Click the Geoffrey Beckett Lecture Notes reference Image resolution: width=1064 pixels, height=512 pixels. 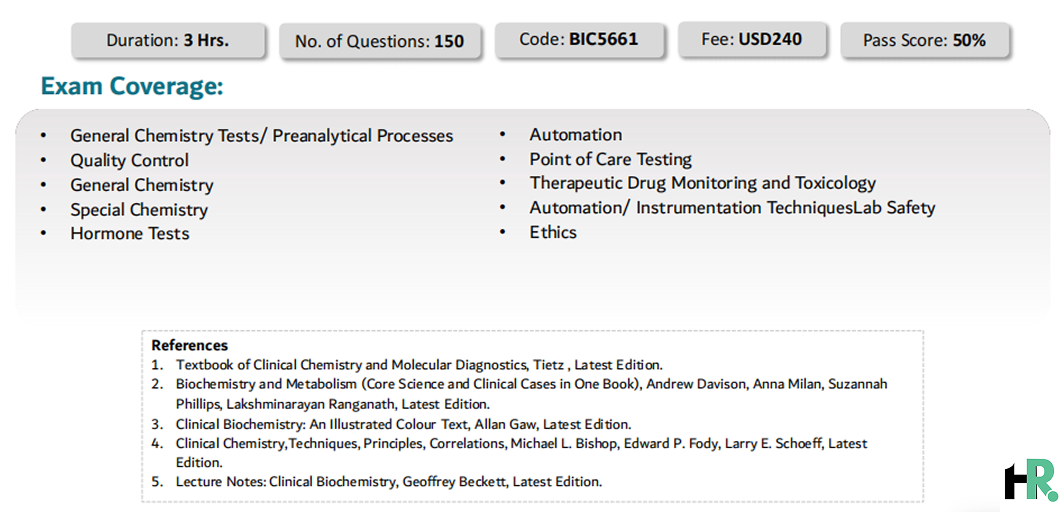[x=388, y=482]
